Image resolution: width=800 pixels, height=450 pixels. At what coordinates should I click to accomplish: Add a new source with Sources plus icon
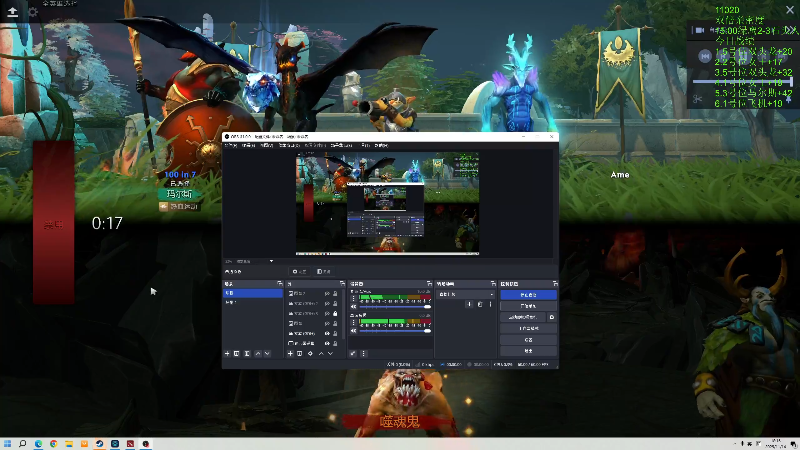point(290,354)
